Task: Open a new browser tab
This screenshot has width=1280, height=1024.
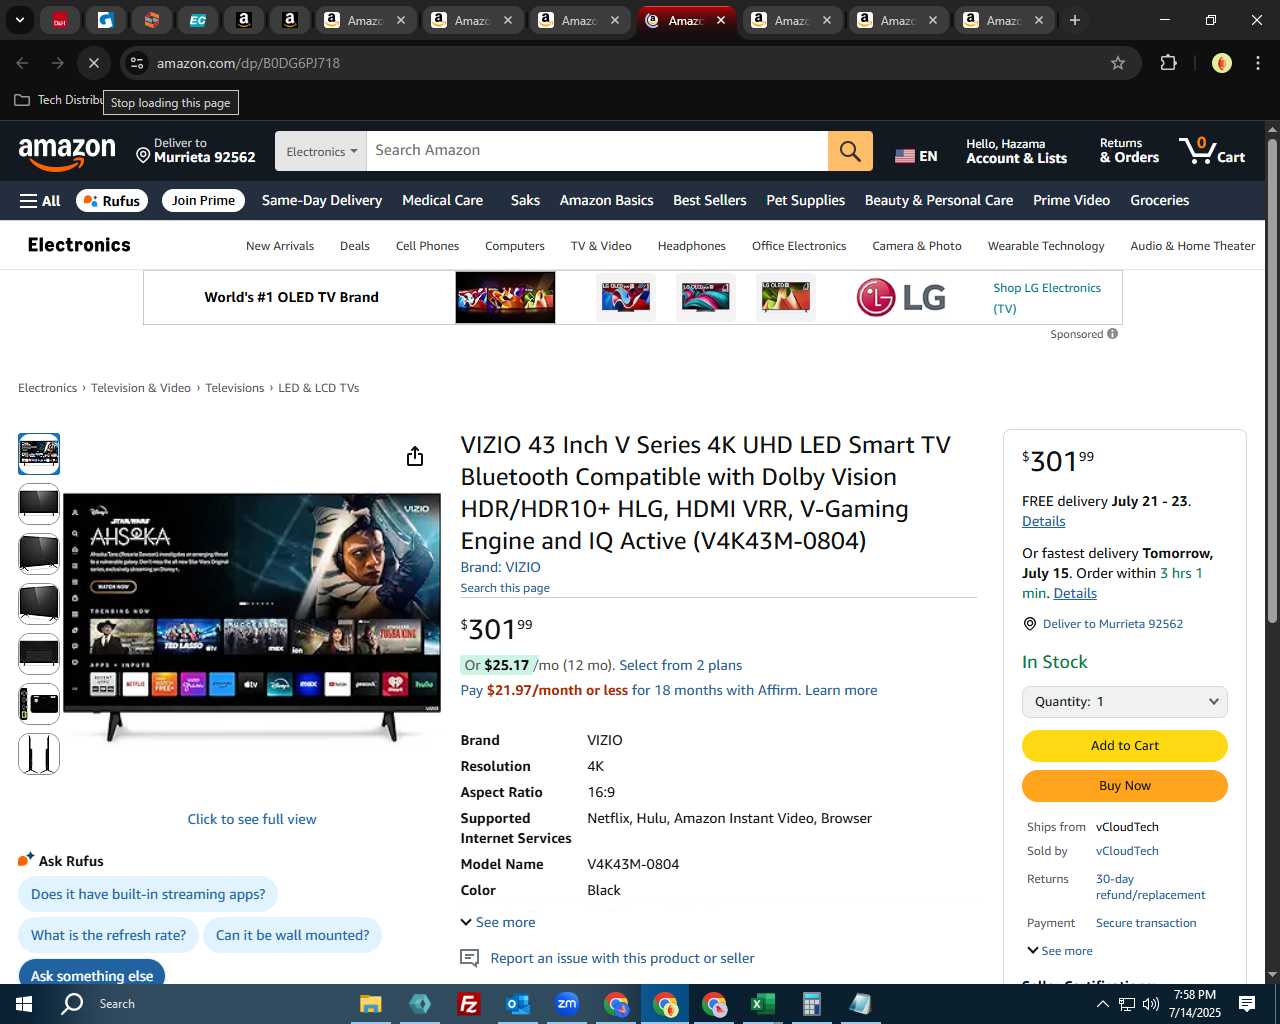Action: [x=1075, y=20]
